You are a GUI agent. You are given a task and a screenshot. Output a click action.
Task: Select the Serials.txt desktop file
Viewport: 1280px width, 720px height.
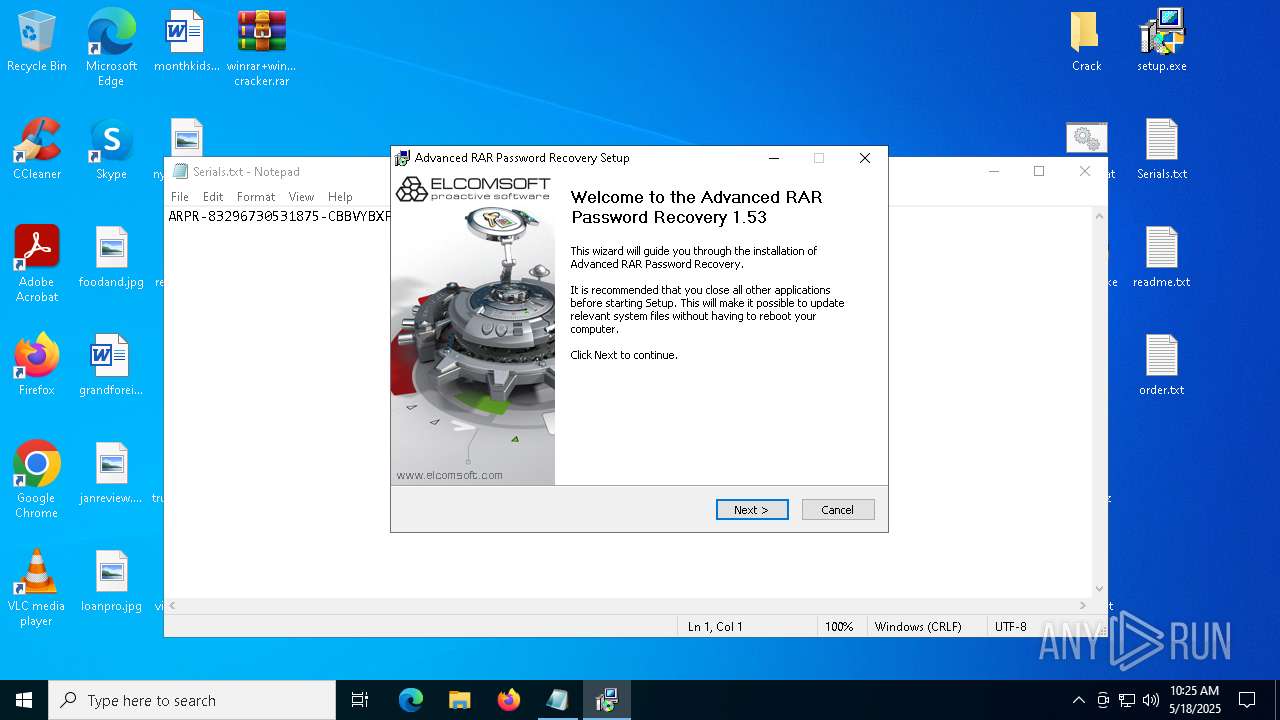(x=1161, y=149)
